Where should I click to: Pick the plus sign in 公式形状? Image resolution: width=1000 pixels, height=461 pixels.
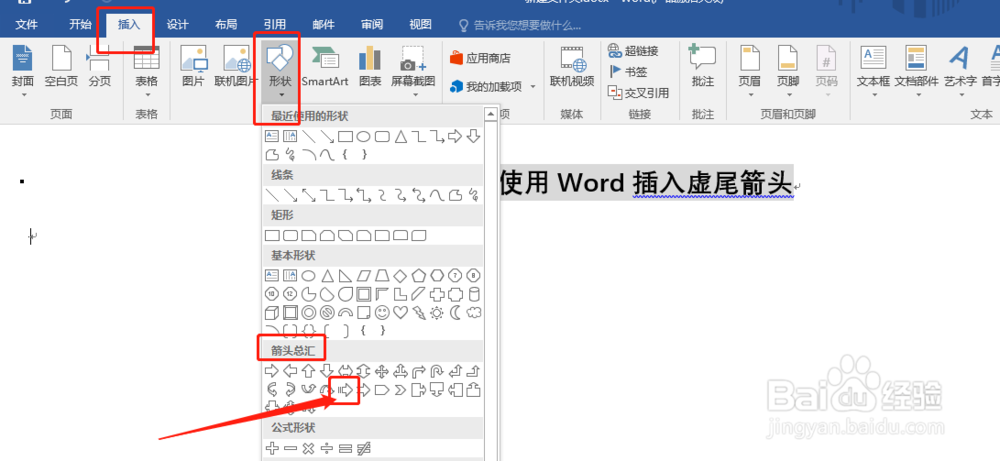coord(271,448)
